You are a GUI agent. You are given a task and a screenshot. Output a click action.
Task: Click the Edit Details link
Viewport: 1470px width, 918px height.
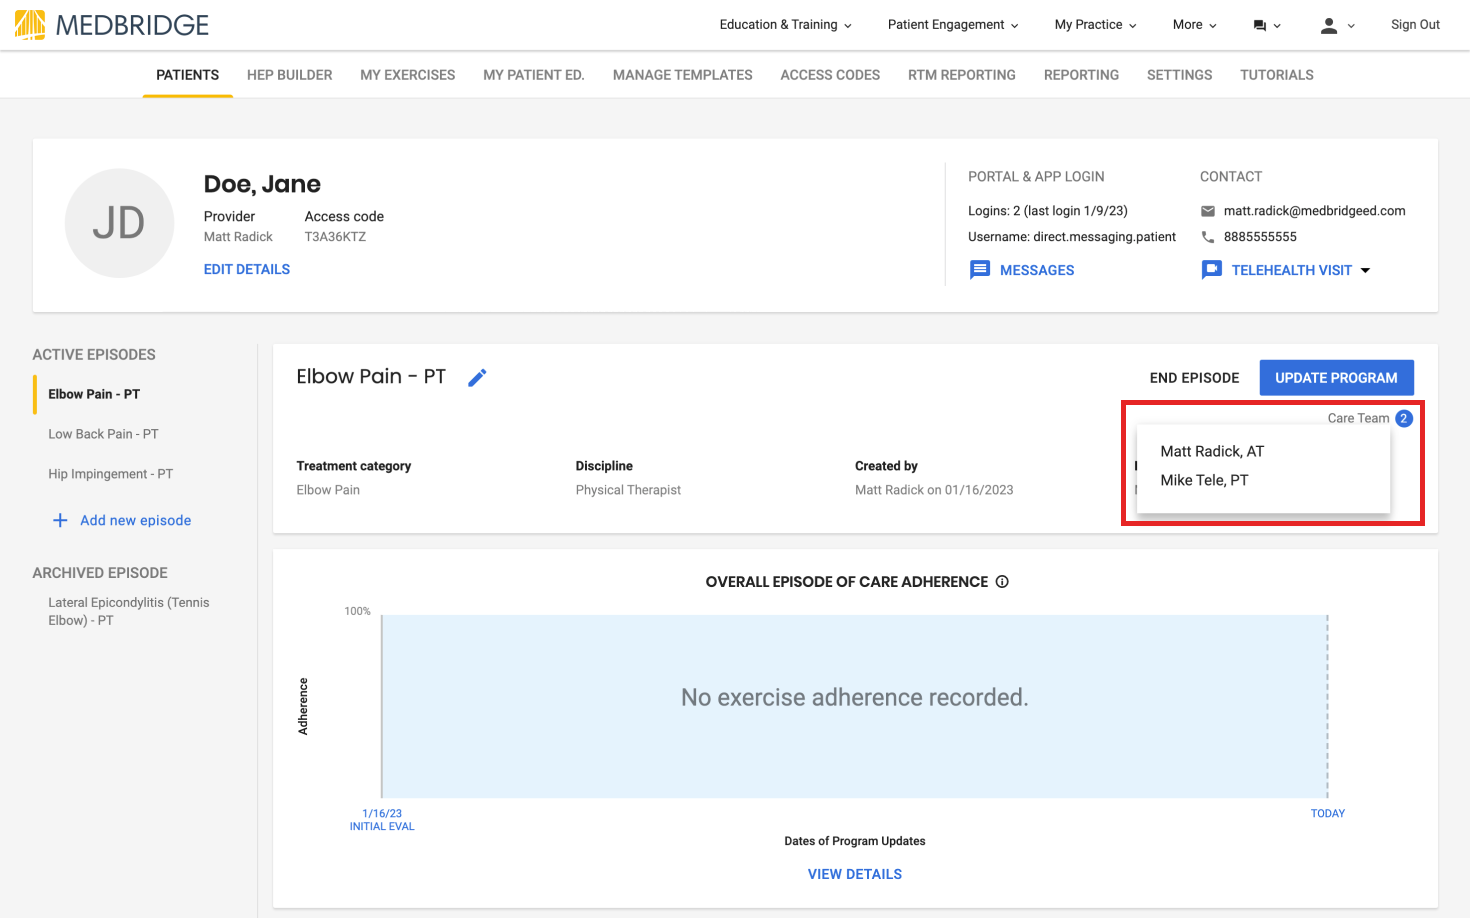coord(247,270)
